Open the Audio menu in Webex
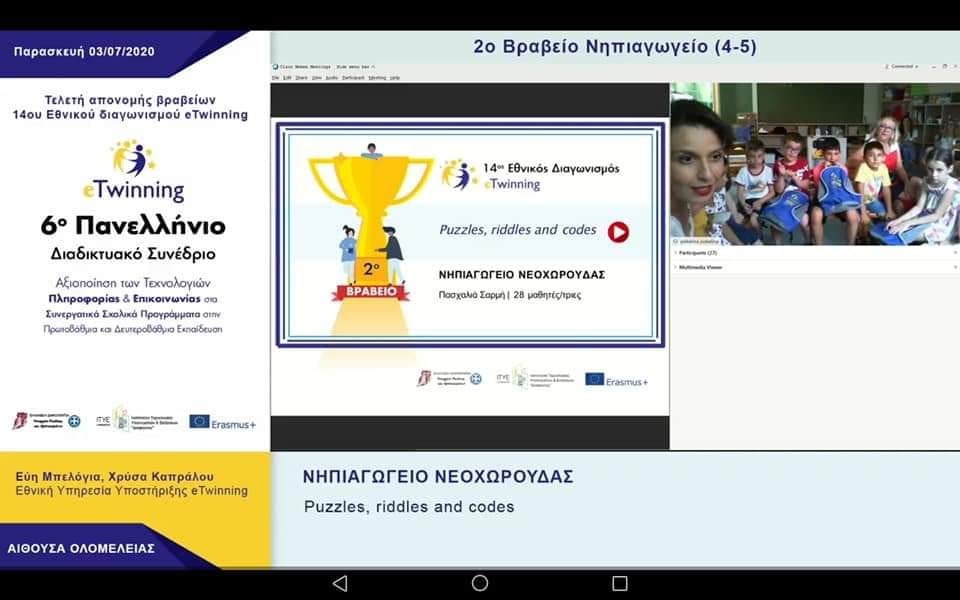This screenshot has width=960, height=600. coord(332,78)
